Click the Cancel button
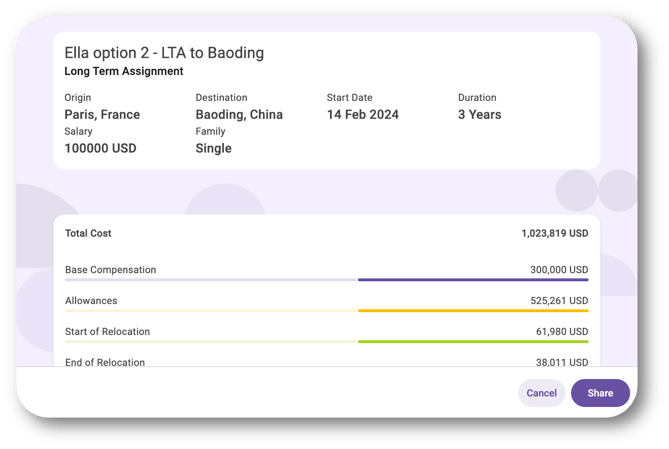 (x=541, y=393)
